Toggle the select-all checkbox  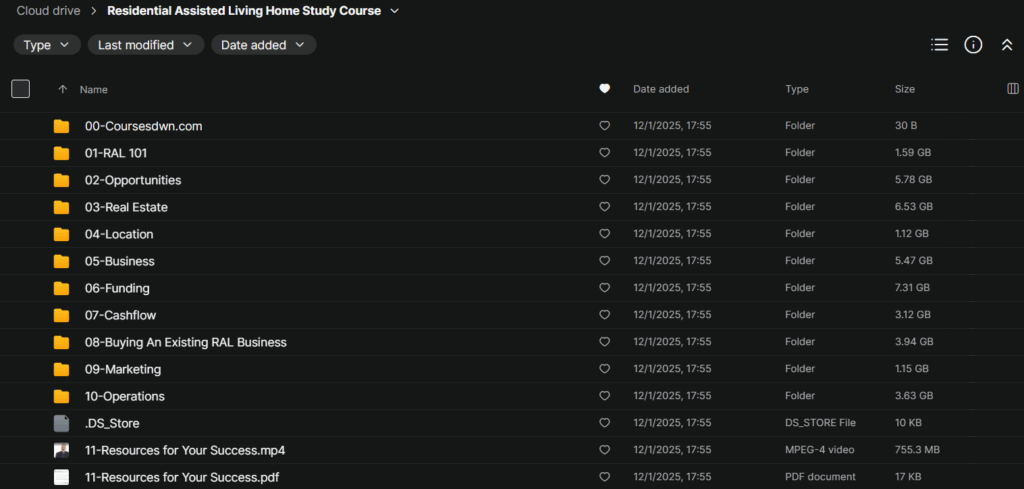[21, 89]
